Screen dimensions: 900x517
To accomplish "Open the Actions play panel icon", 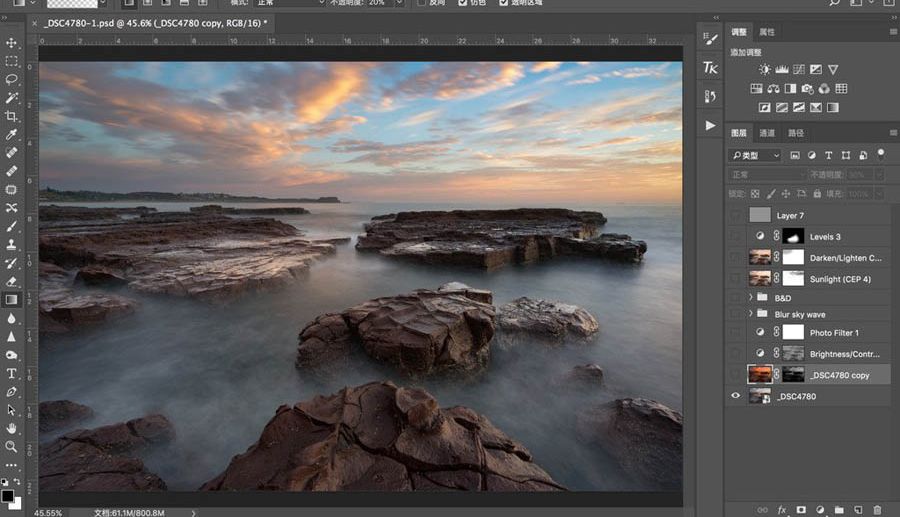I will [710, 125].
